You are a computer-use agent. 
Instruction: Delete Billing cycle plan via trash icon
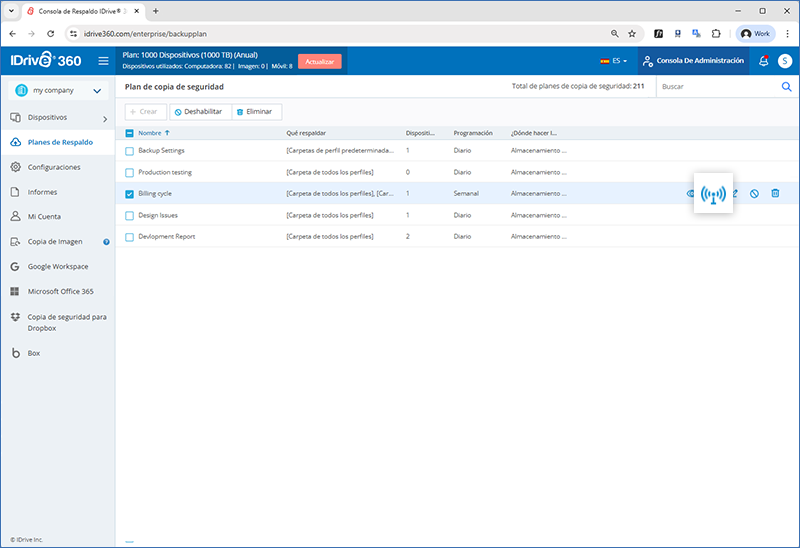click(x=775, y=193)
